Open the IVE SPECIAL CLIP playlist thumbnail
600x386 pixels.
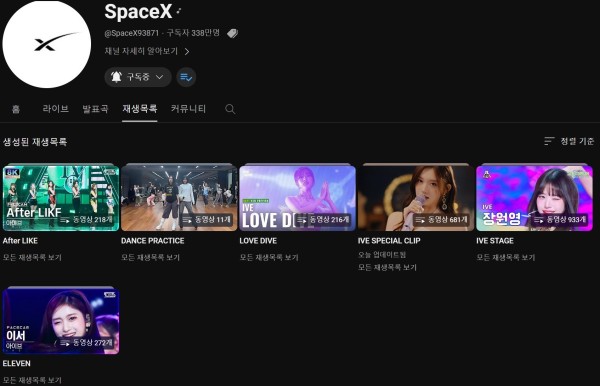click(416, 198)
